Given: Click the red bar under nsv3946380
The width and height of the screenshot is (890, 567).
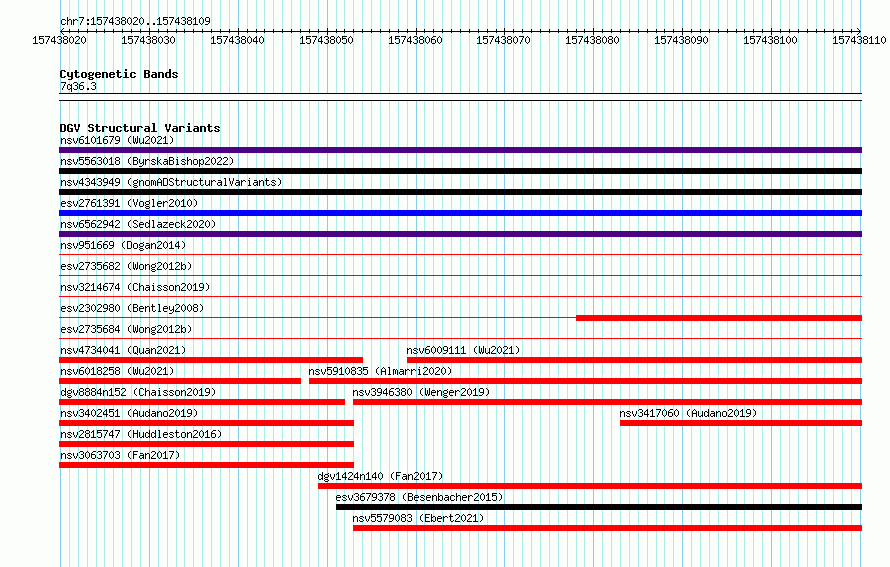Looking at the screenshot, I should coord(607,402).
